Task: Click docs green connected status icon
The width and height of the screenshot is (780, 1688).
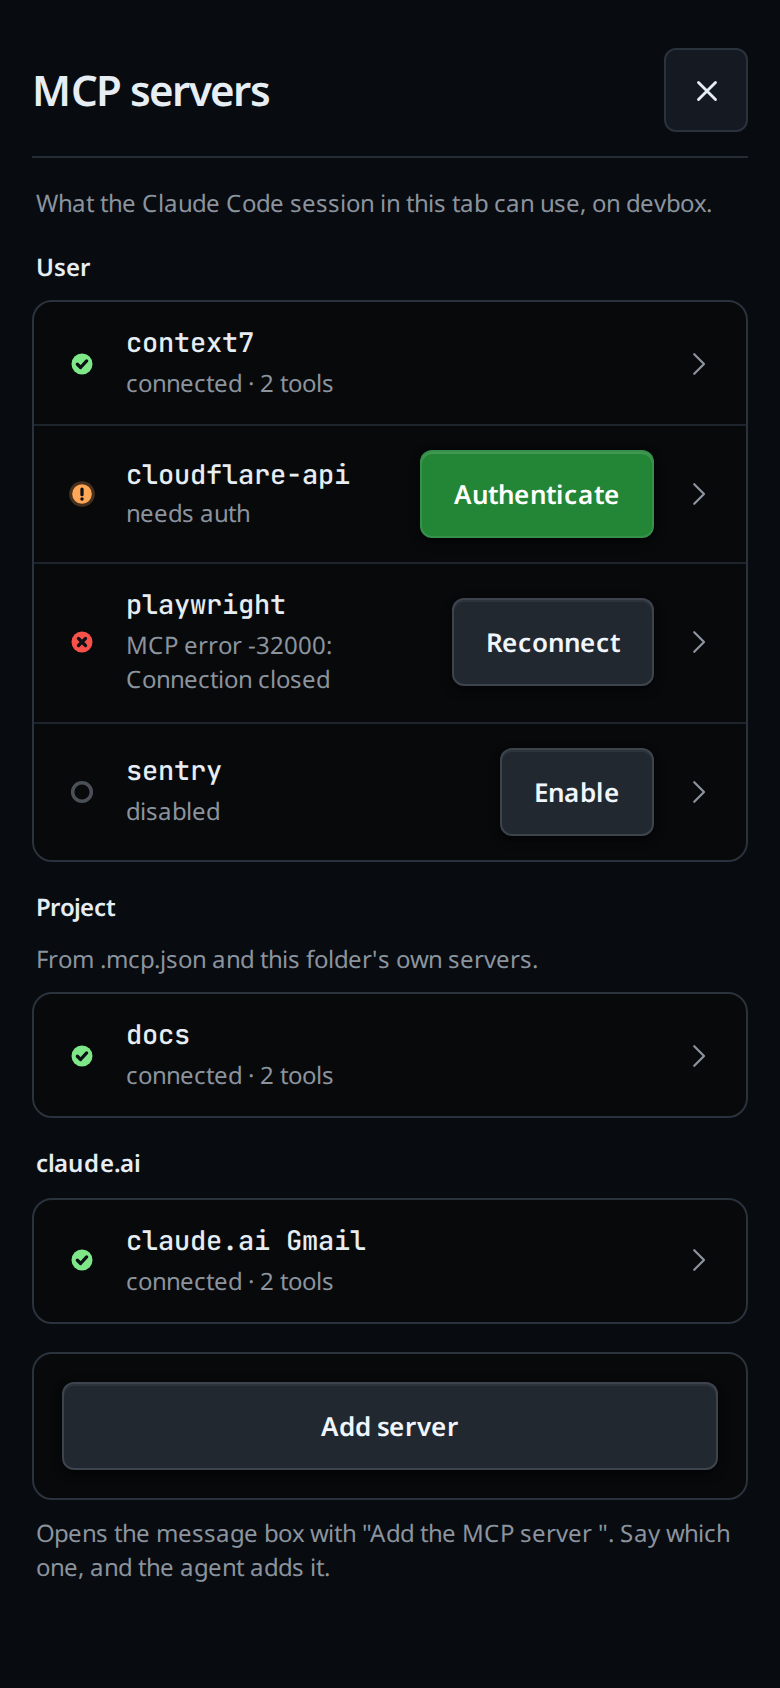Action: click(x=82, y=1056)
